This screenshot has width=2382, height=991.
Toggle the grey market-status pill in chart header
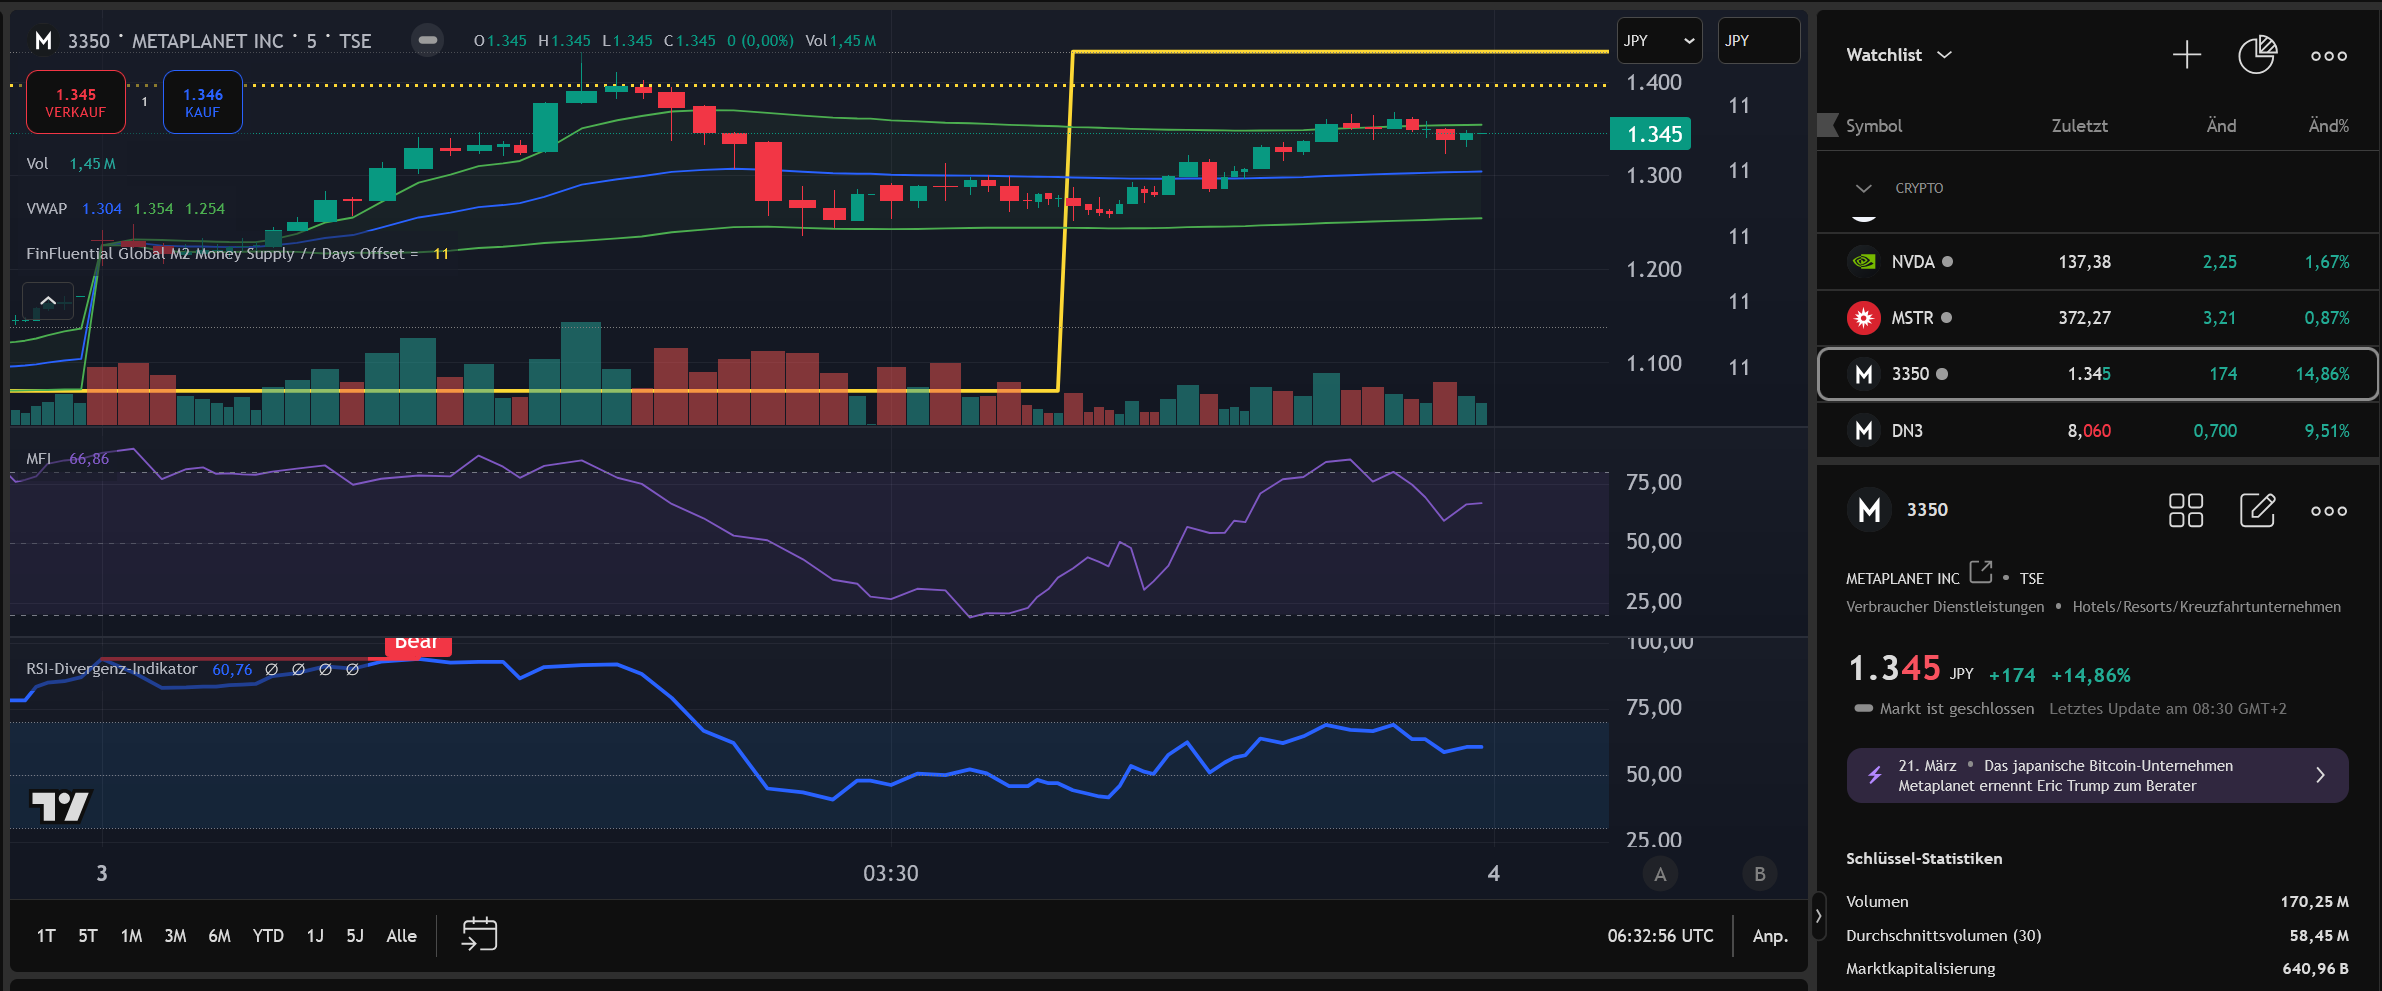coord(428,40)
